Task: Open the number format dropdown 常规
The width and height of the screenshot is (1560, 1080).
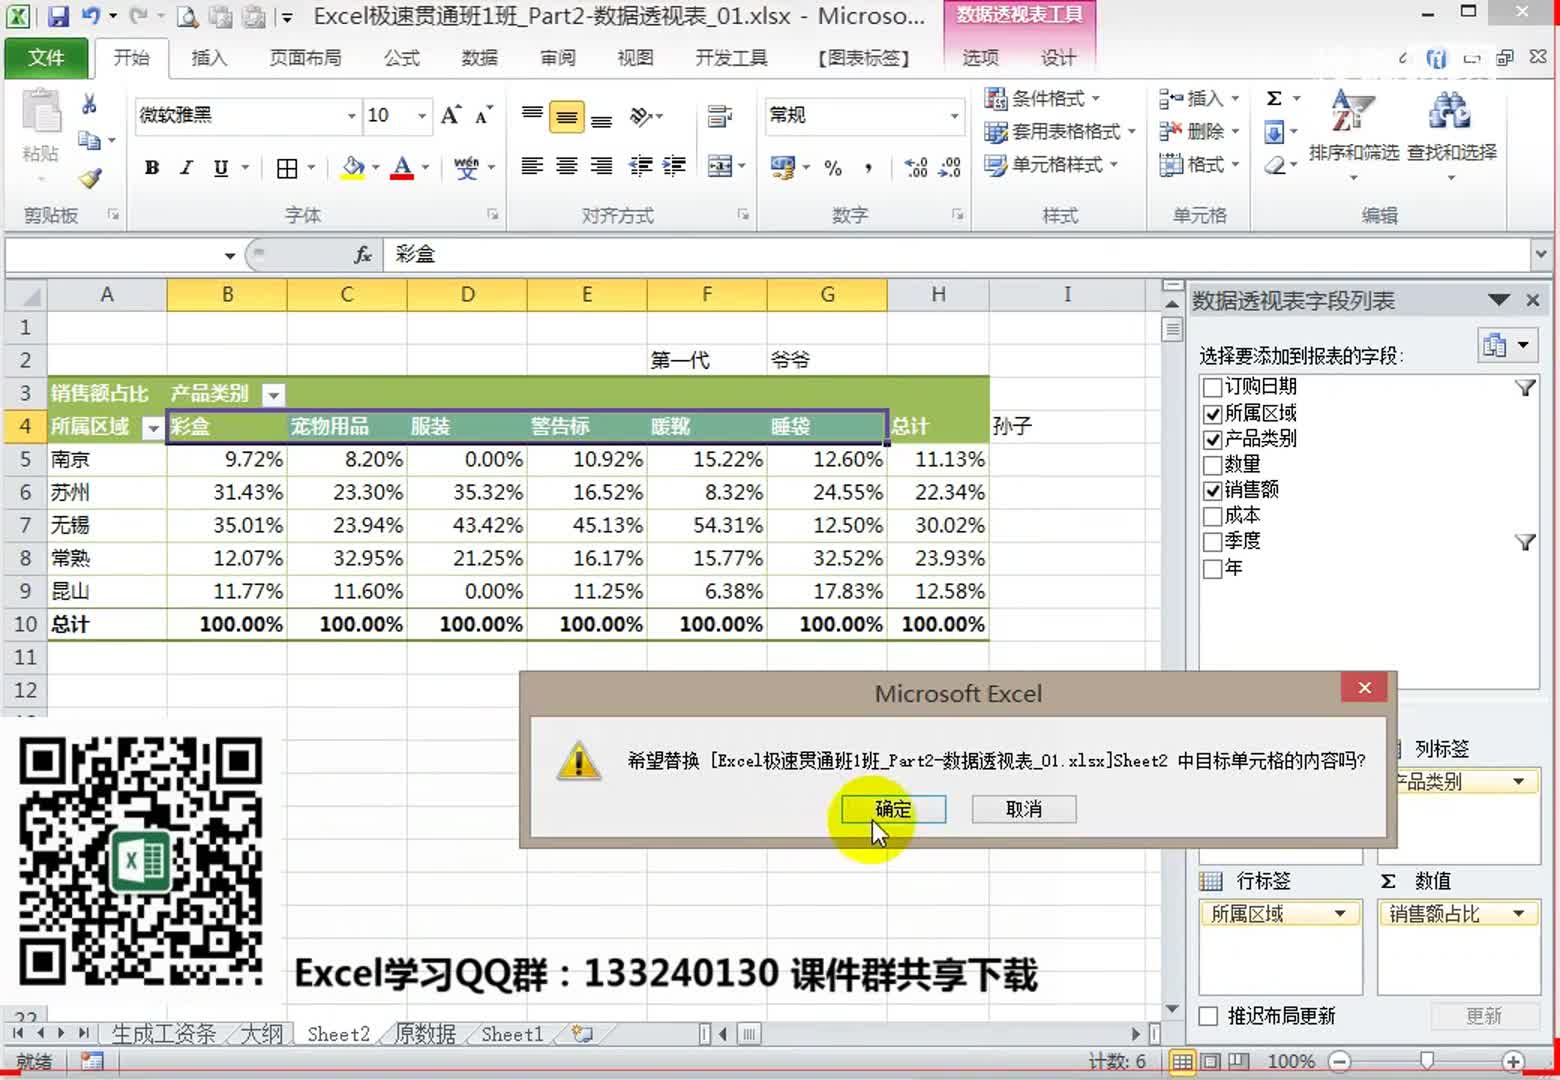Action: (x=954, y=116)
